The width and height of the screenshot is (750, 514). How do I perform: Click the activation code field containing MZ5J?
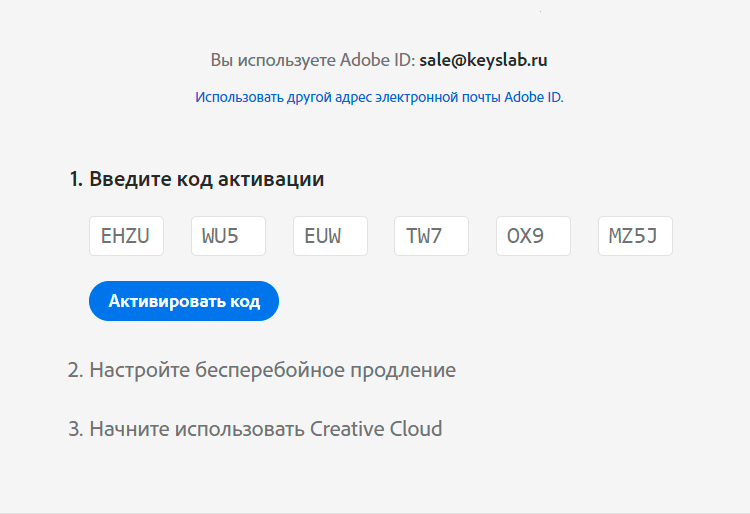(635, 236)
